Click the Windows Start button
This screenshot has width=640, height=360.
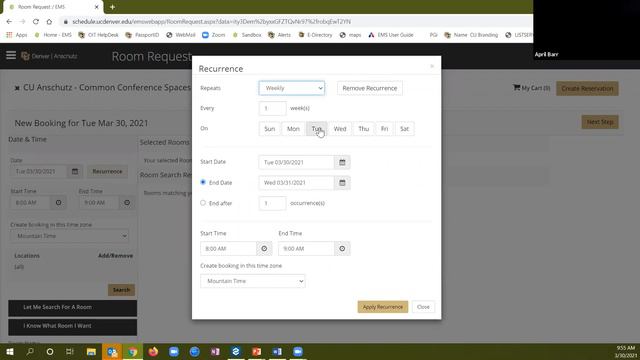pos(10,351)
